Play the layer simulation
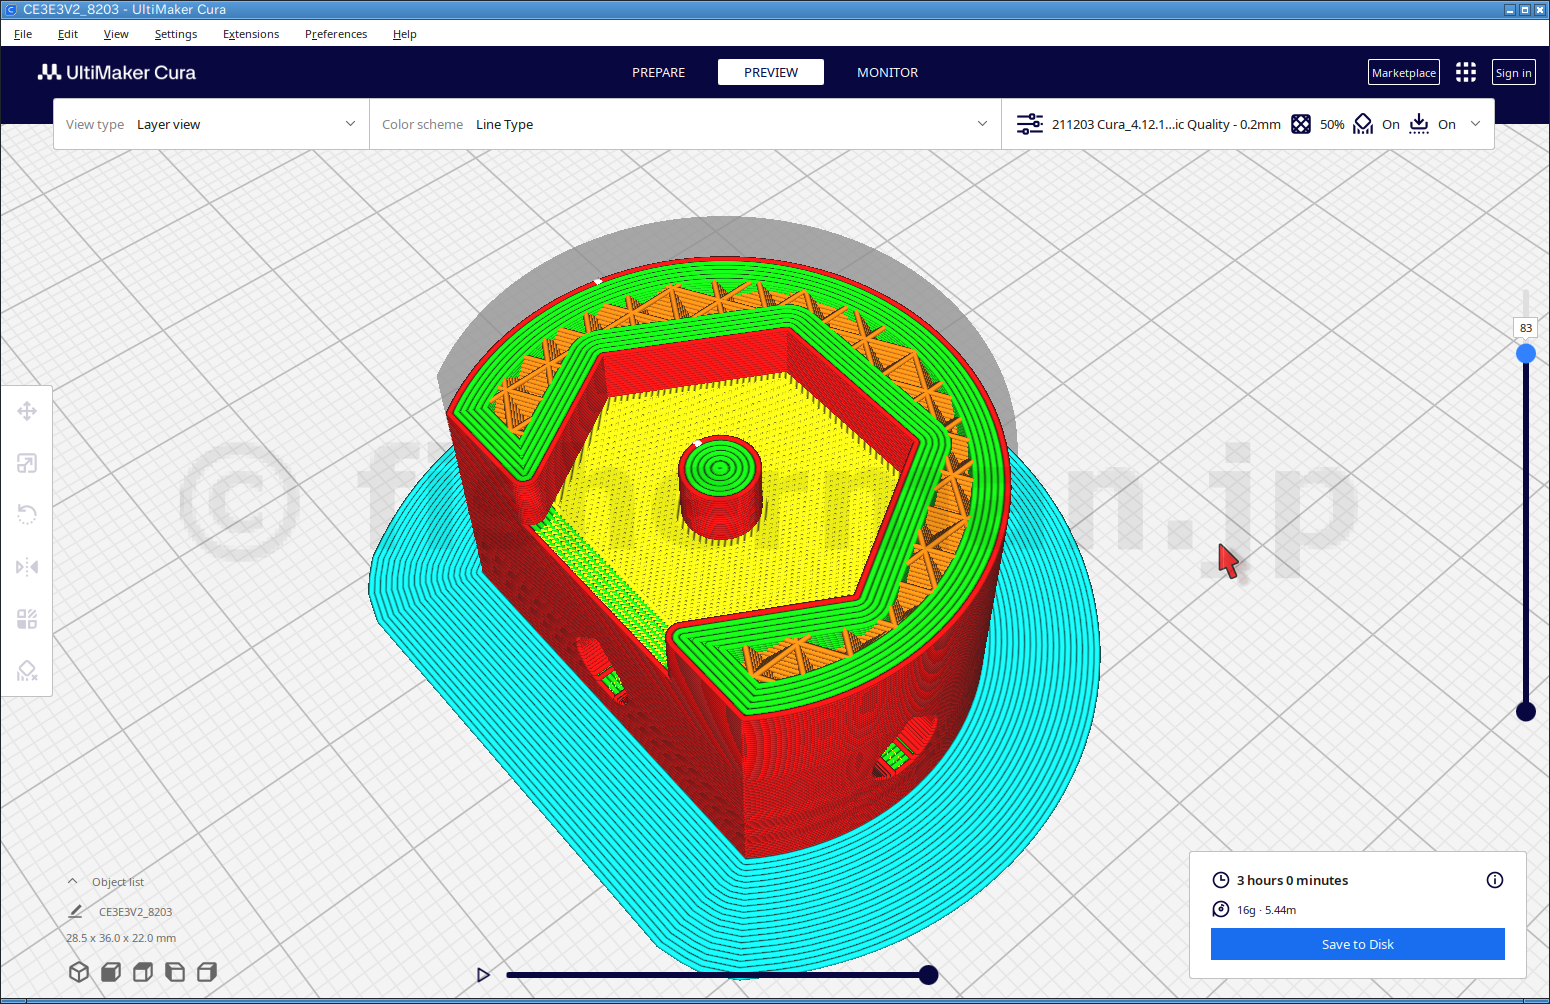Image resolution: width=1550 pixels, height=1004 pixels. coord(483,975)
